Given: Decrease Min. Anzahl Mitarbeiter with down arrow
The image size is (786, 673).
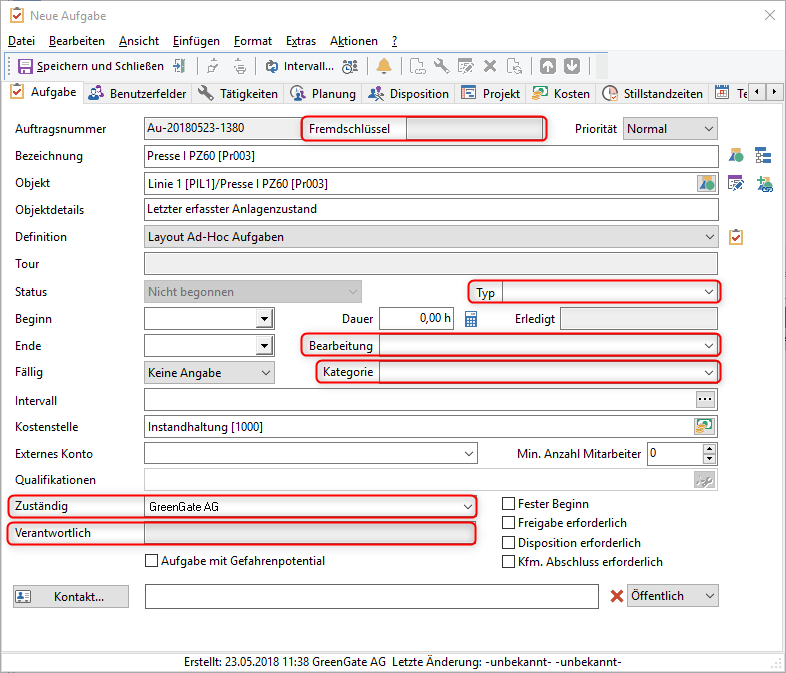Looking at the screenshot, I should (709, 459).
